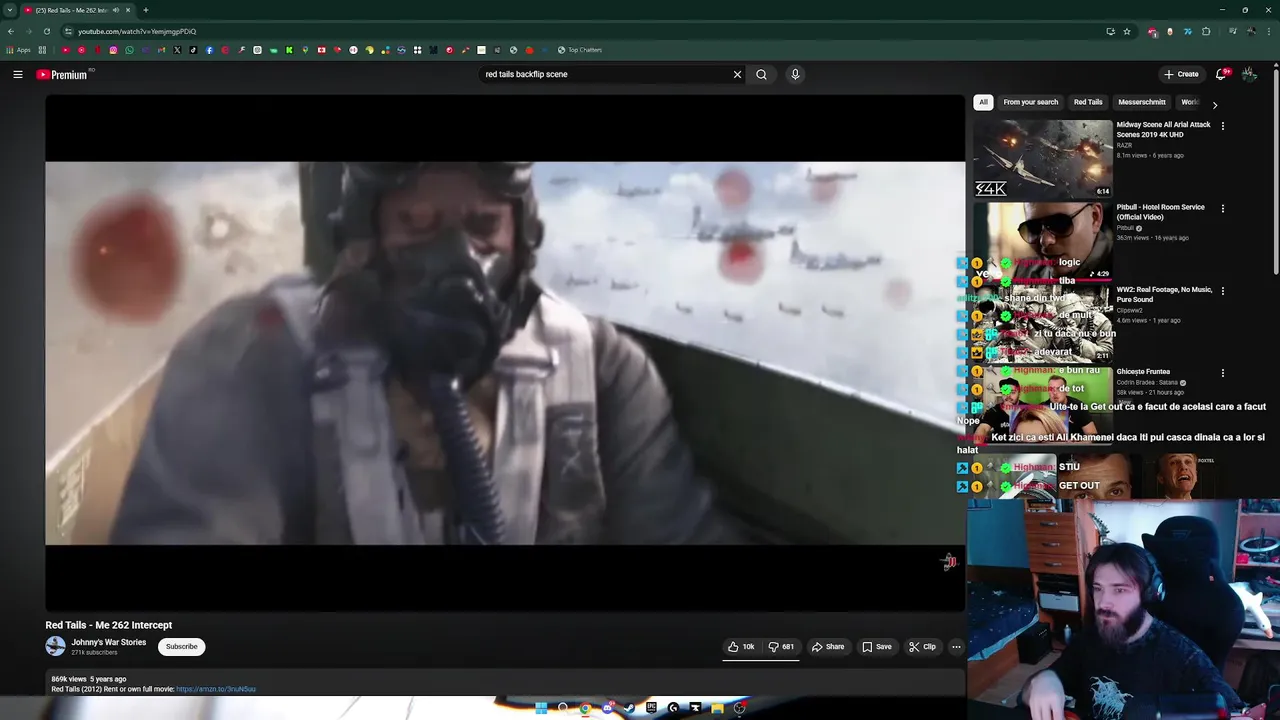Start voice search with the microphone
The image size is (1280, 720).
(x=795, y=74)
